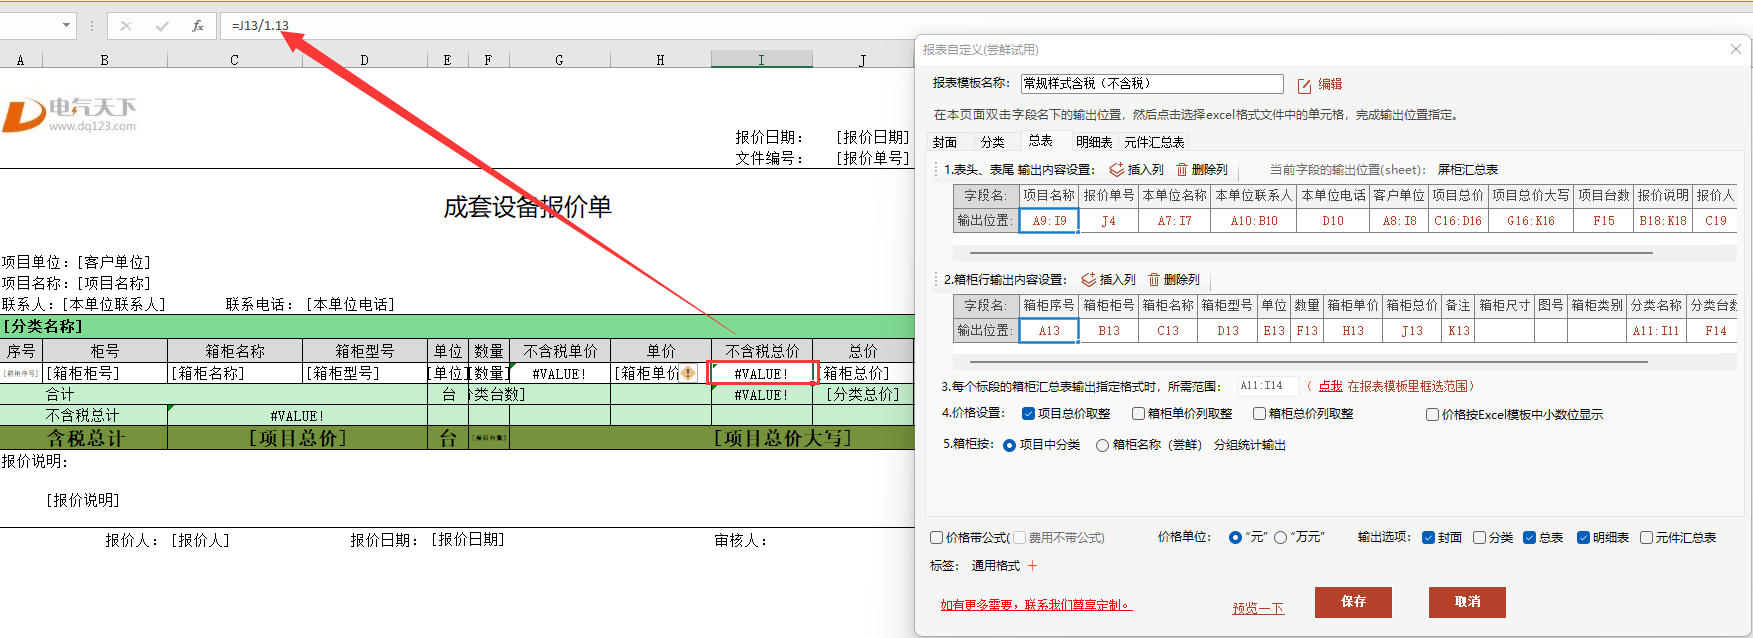Open the name box dropdown arrow
Screen dimensions: 1753x638
pos(66,26)
